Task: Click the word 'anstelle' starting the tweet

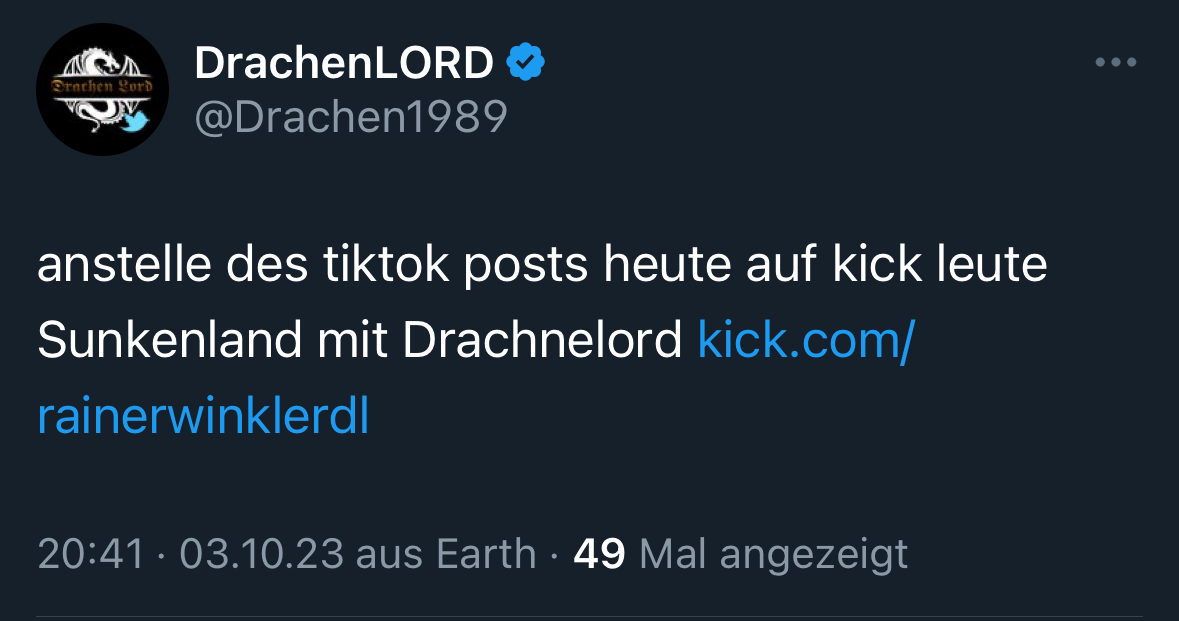Action: coord(124,264)
